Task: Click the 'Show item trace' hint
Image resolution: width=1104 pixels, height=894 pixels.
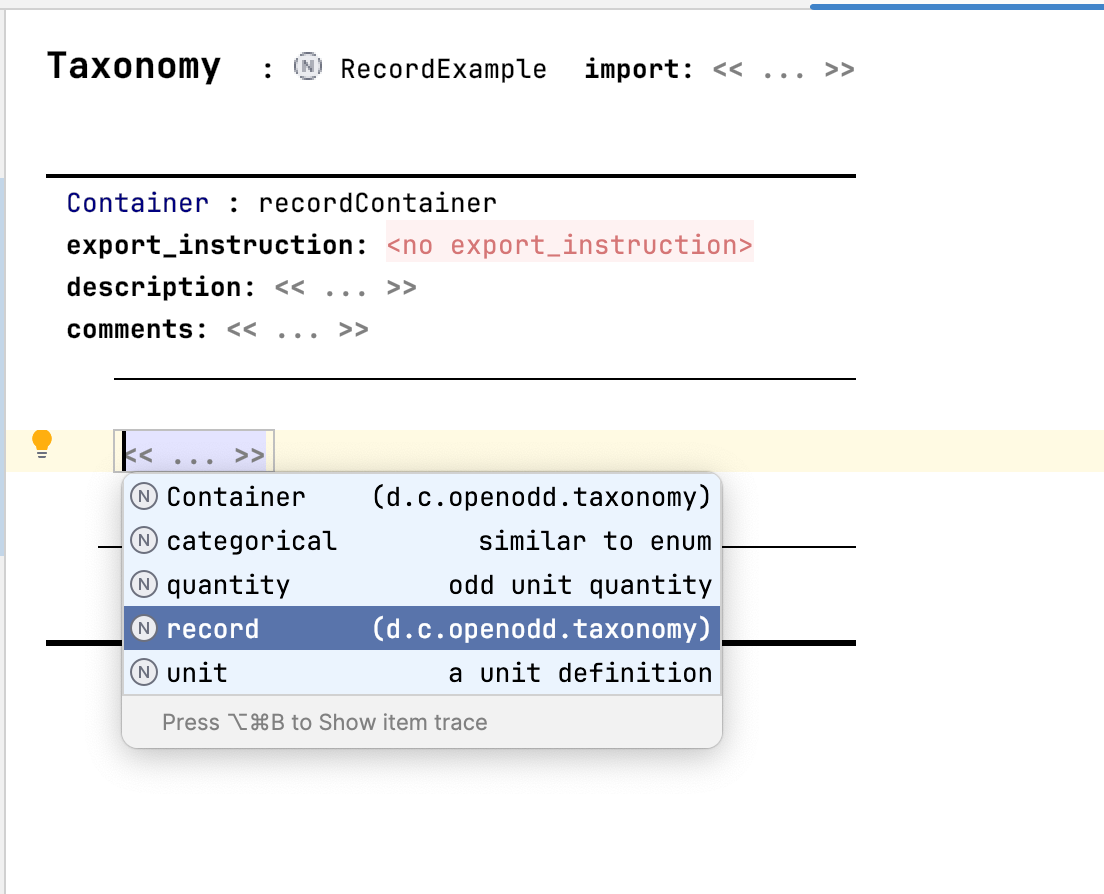Action: pos(324,722)
